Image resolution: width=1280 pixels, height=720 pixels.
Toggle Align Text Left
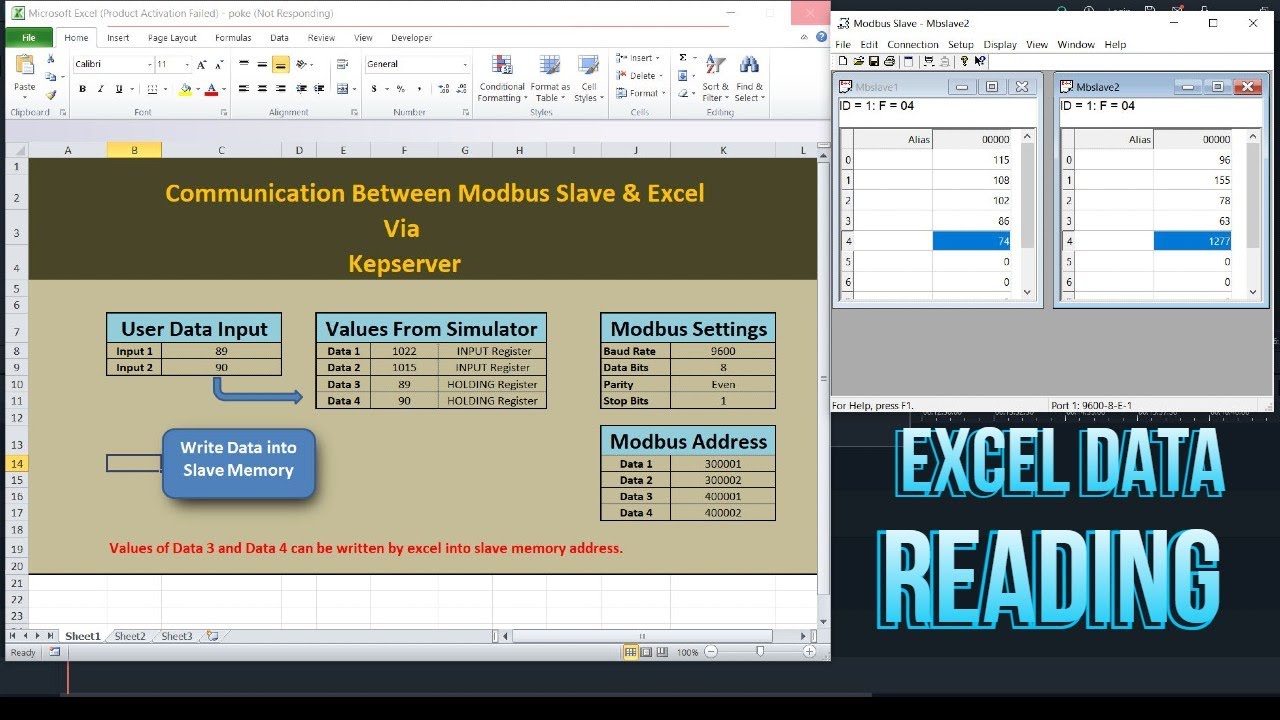pos(244,89)
